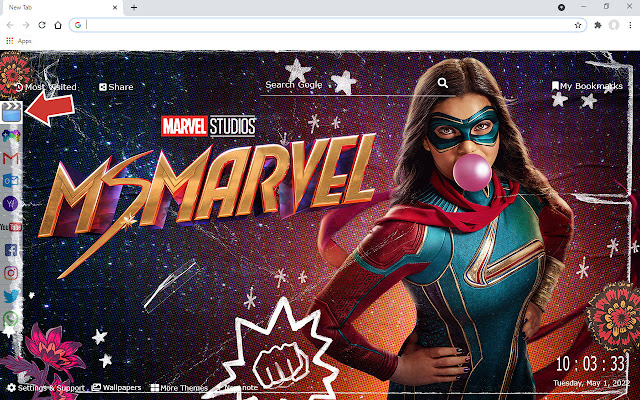Select the New Tab browser tab

coord(61,8)
